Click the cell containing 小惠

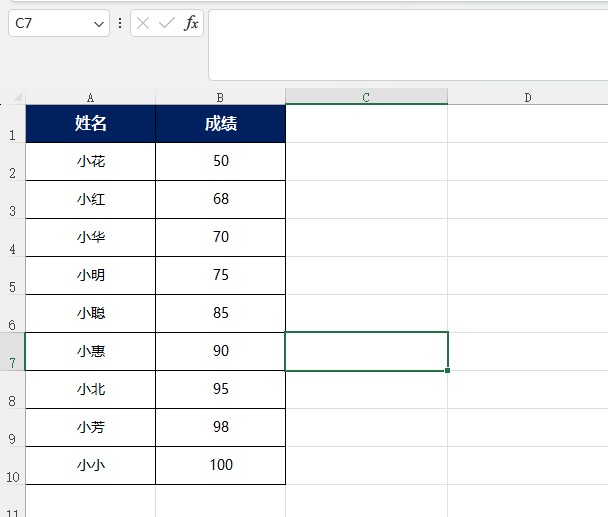tap(90, 351)
